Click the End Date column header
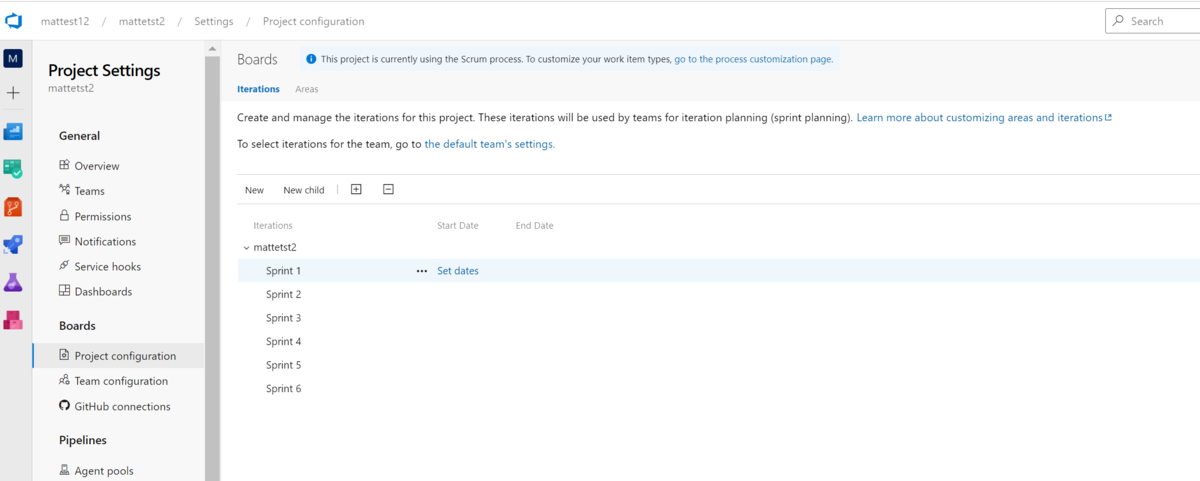The image size is (1200, 481). coord(535,226)
